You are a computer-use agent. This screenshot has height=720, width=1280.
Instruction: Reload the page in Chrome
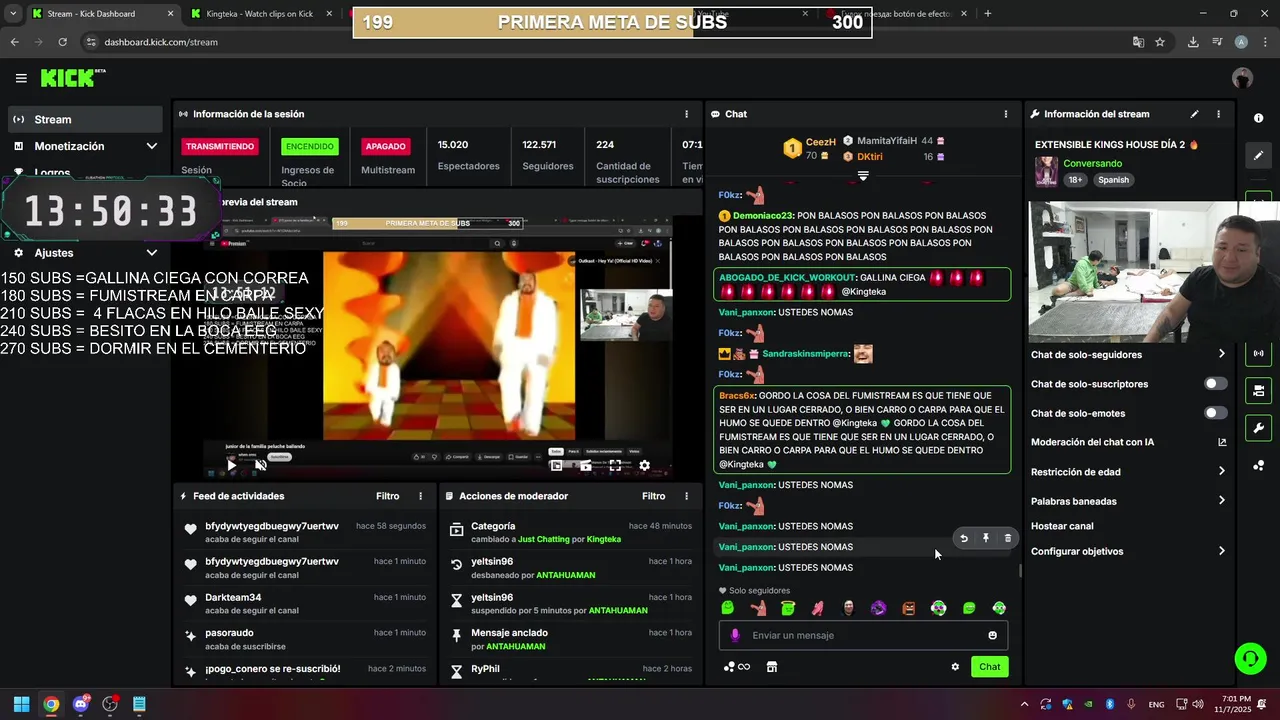[x=62, y=42]
